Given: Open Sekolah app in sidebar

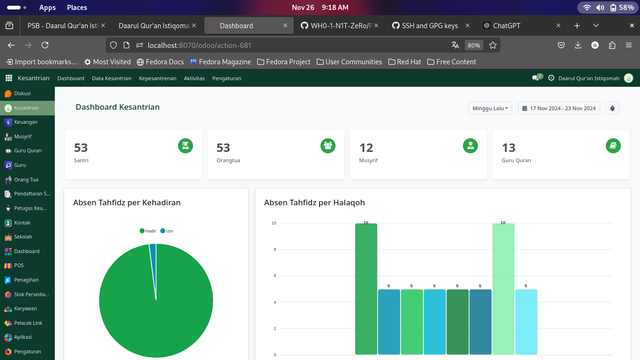Looking at the screenshot, I should [27, 237].
